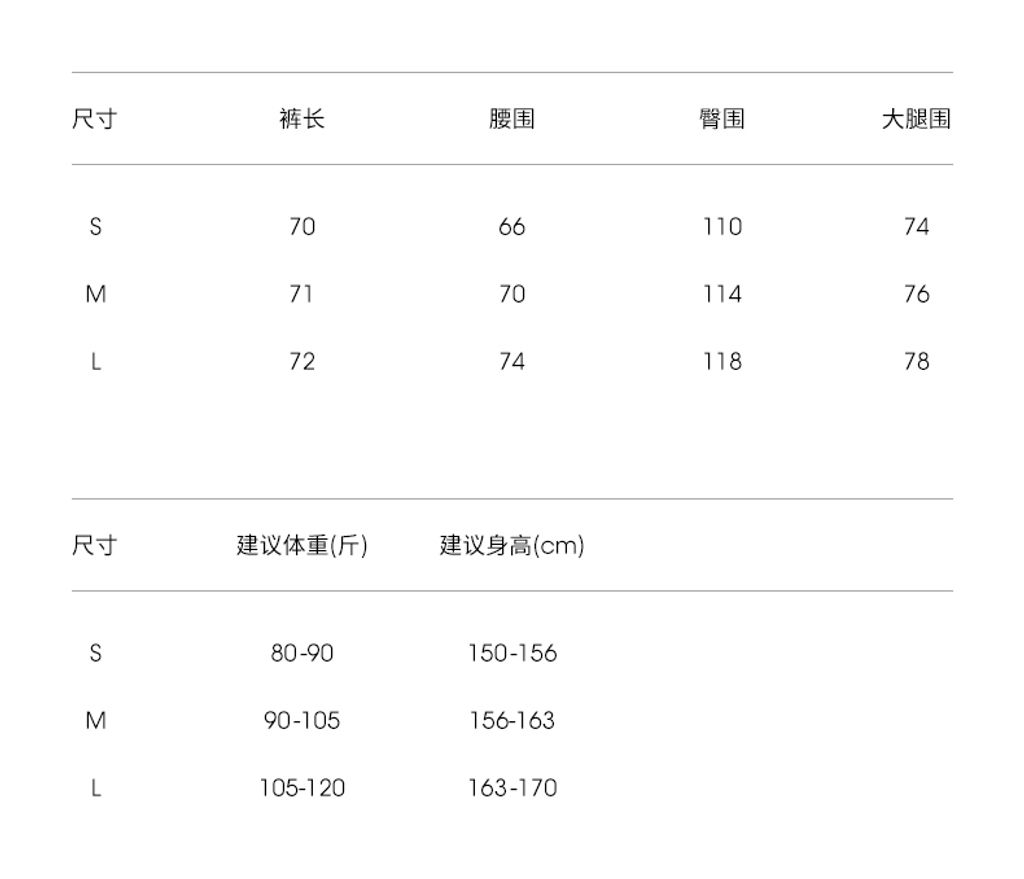Click the 105-120 weight range

coord(302,788)
